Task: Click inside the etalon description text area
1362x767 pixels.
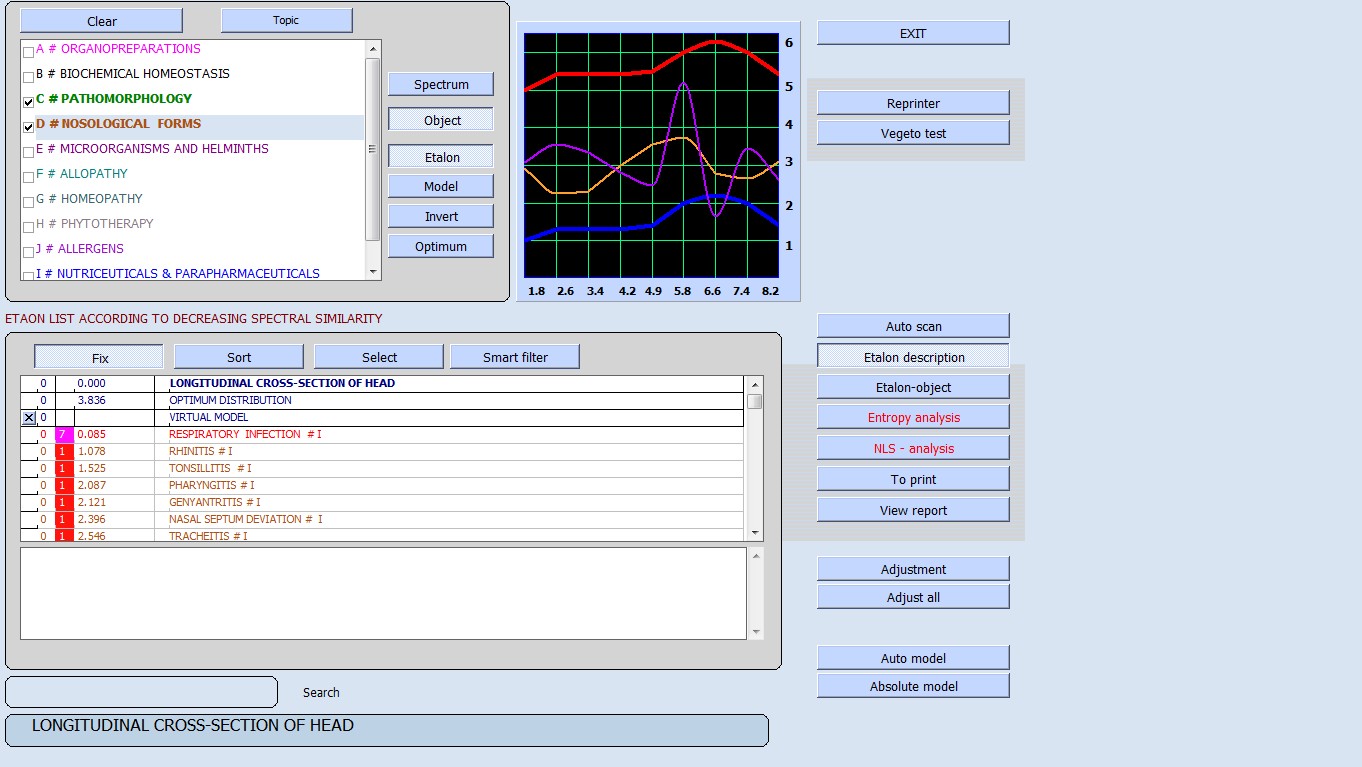Action: 383,593
